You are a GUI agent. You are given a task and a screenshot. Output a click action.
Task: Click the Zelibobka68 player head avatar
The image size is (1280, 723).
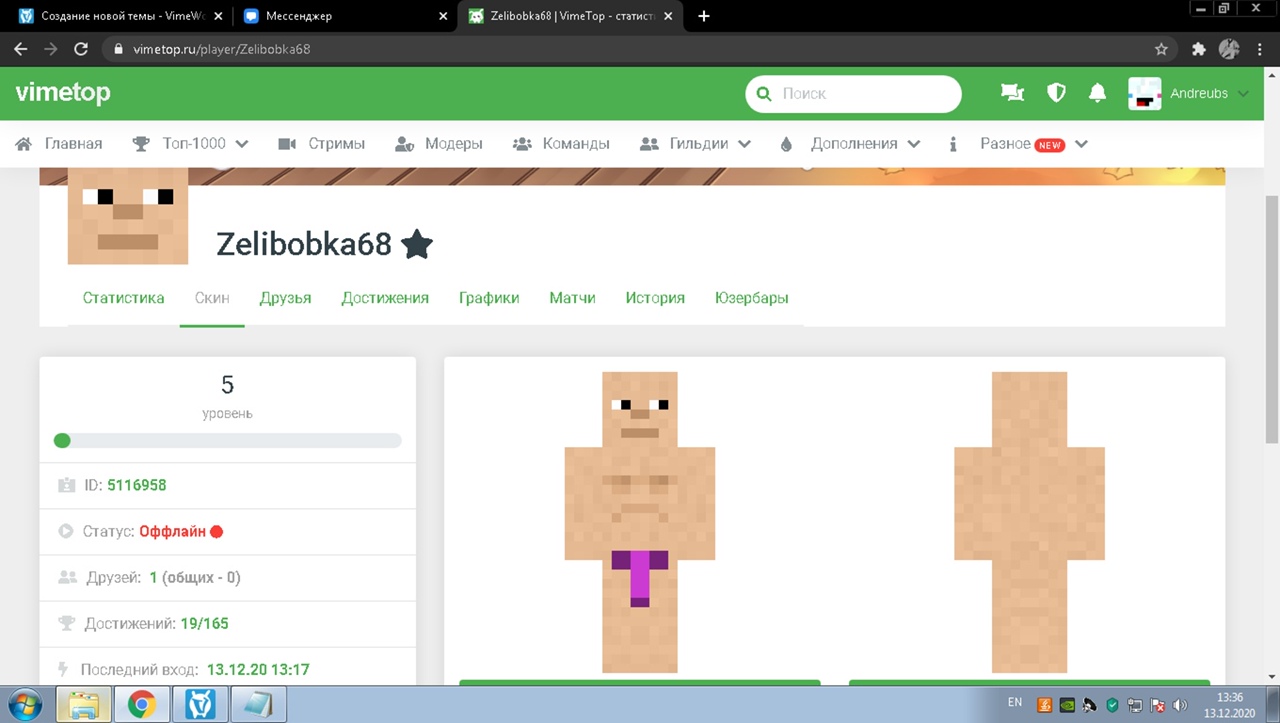[128, 216]
